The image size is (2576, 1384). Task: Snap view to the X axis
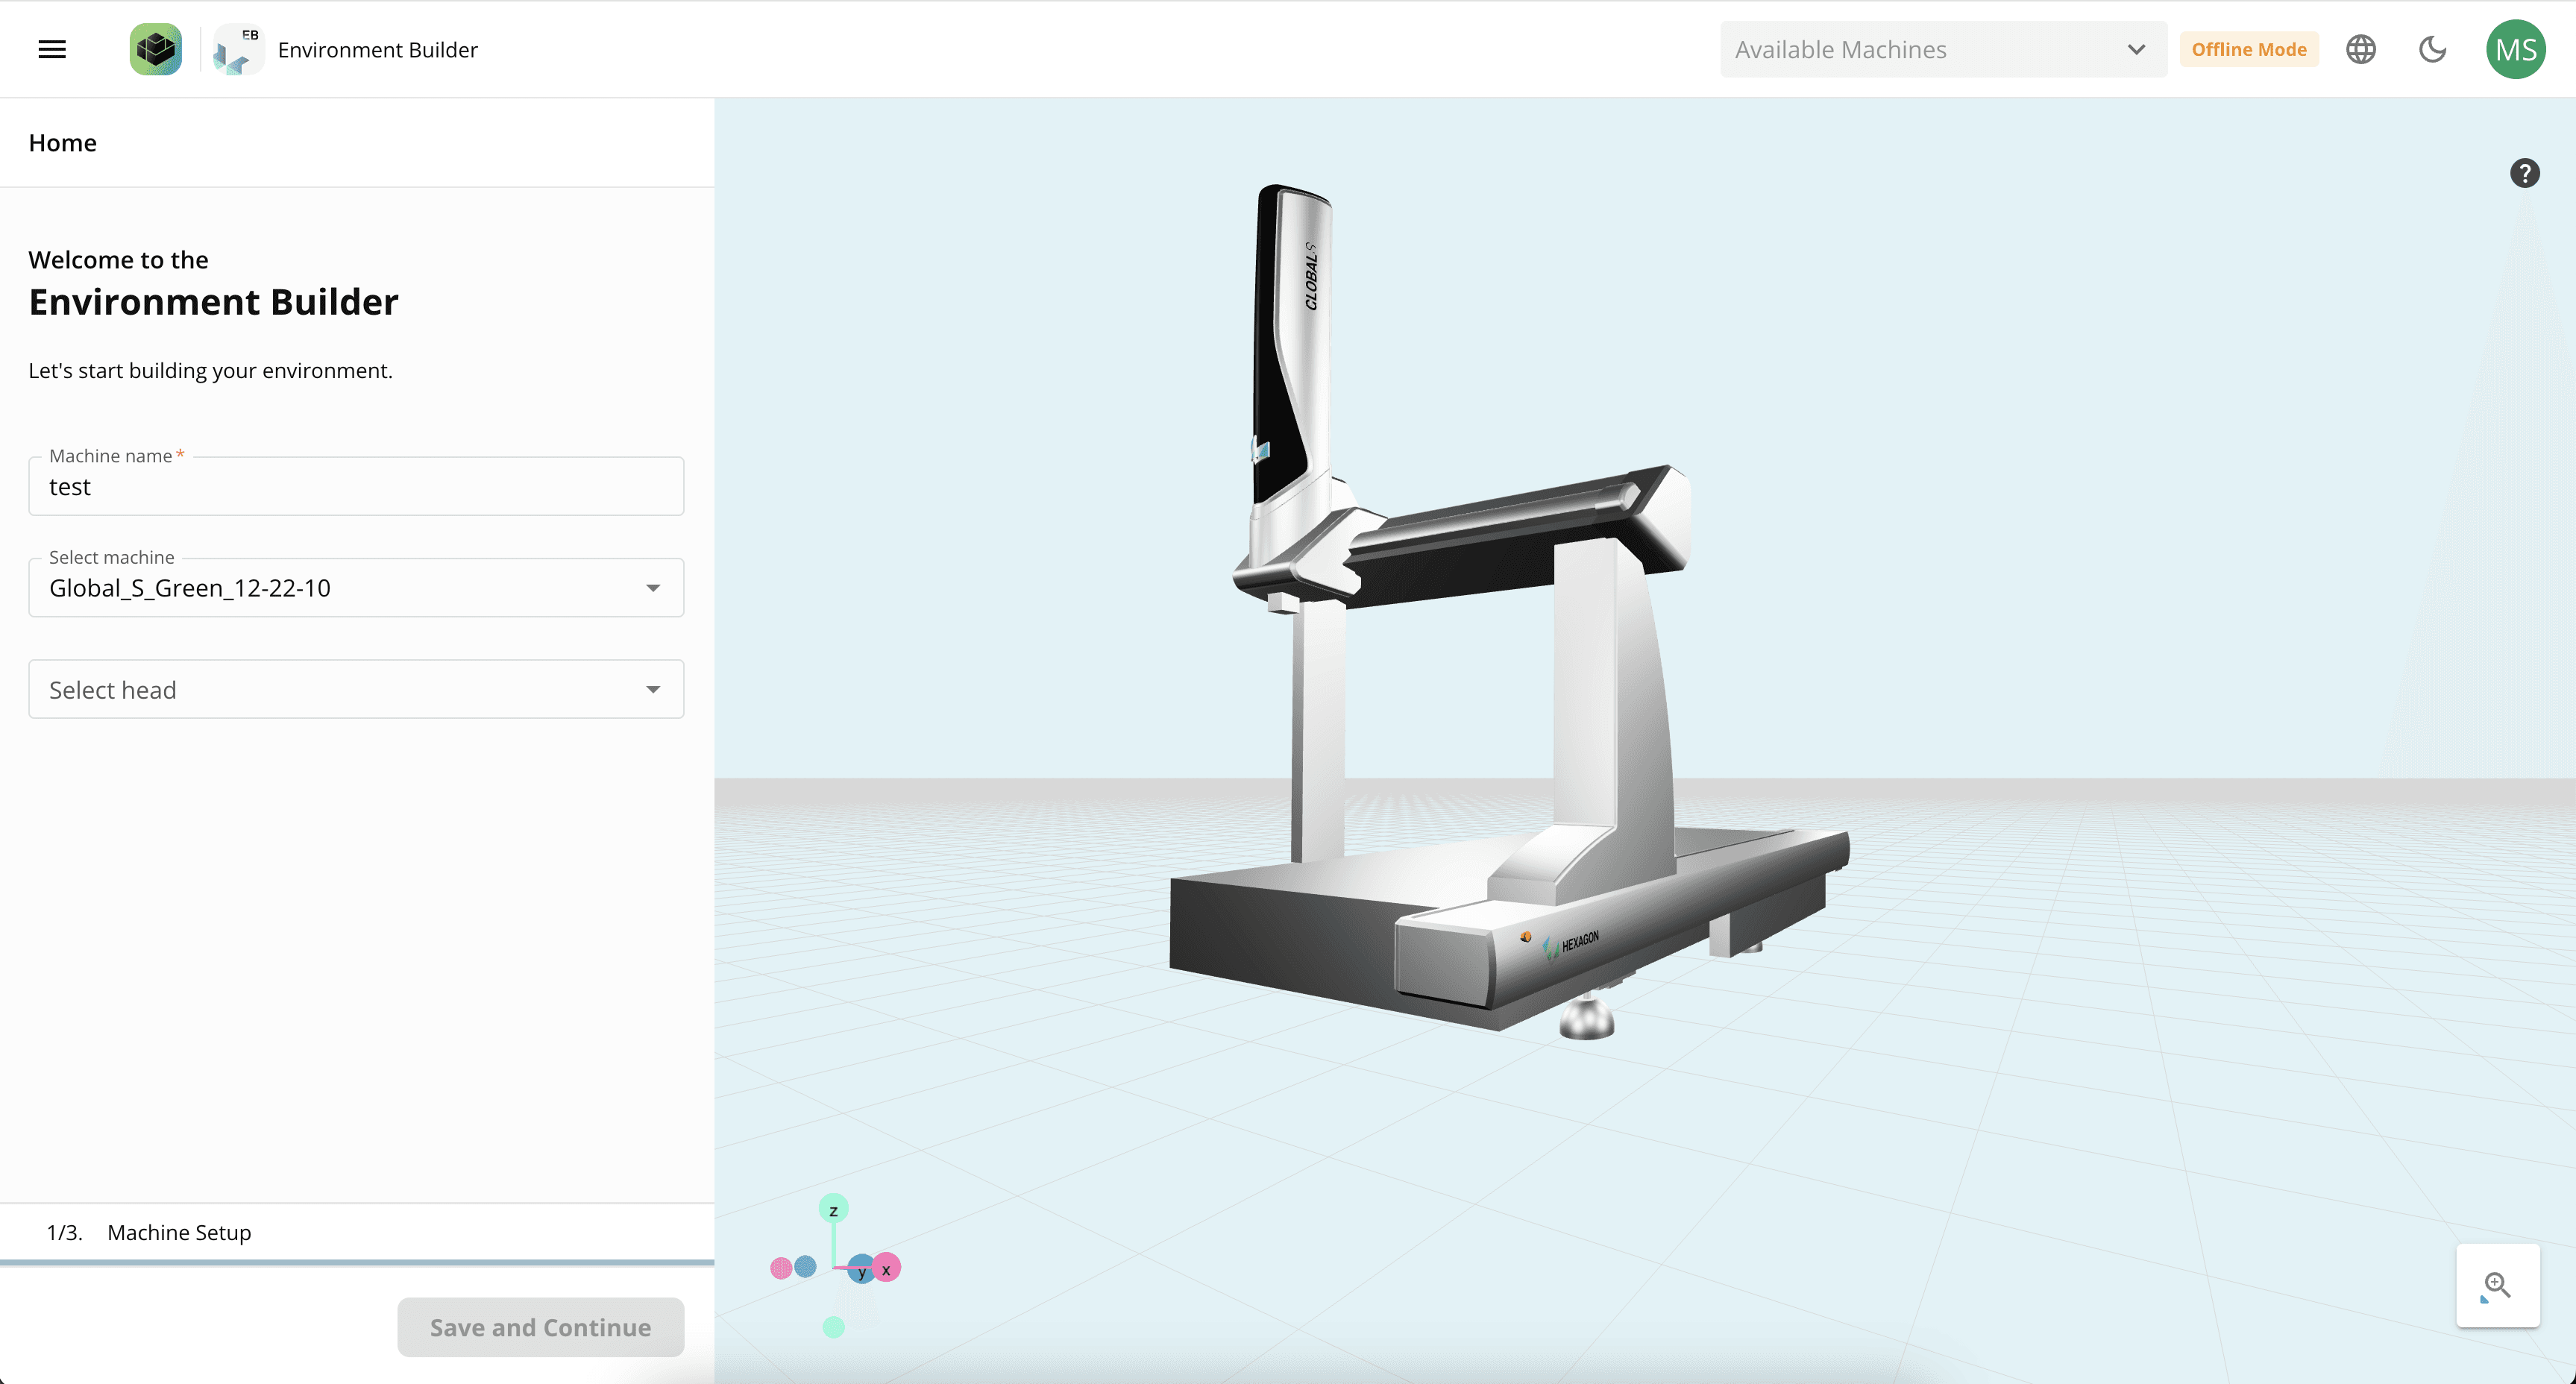pos(886,1269)
